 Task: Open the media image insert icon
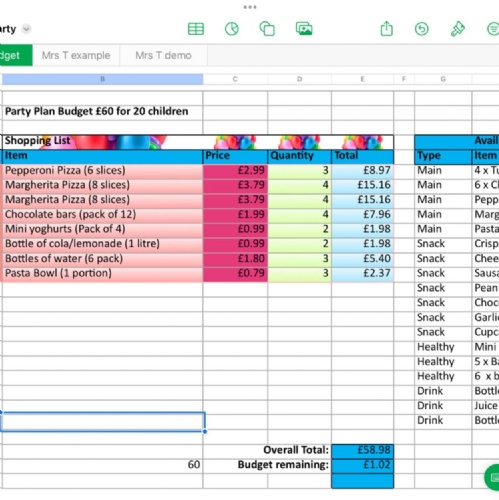[x=304, y=29]
